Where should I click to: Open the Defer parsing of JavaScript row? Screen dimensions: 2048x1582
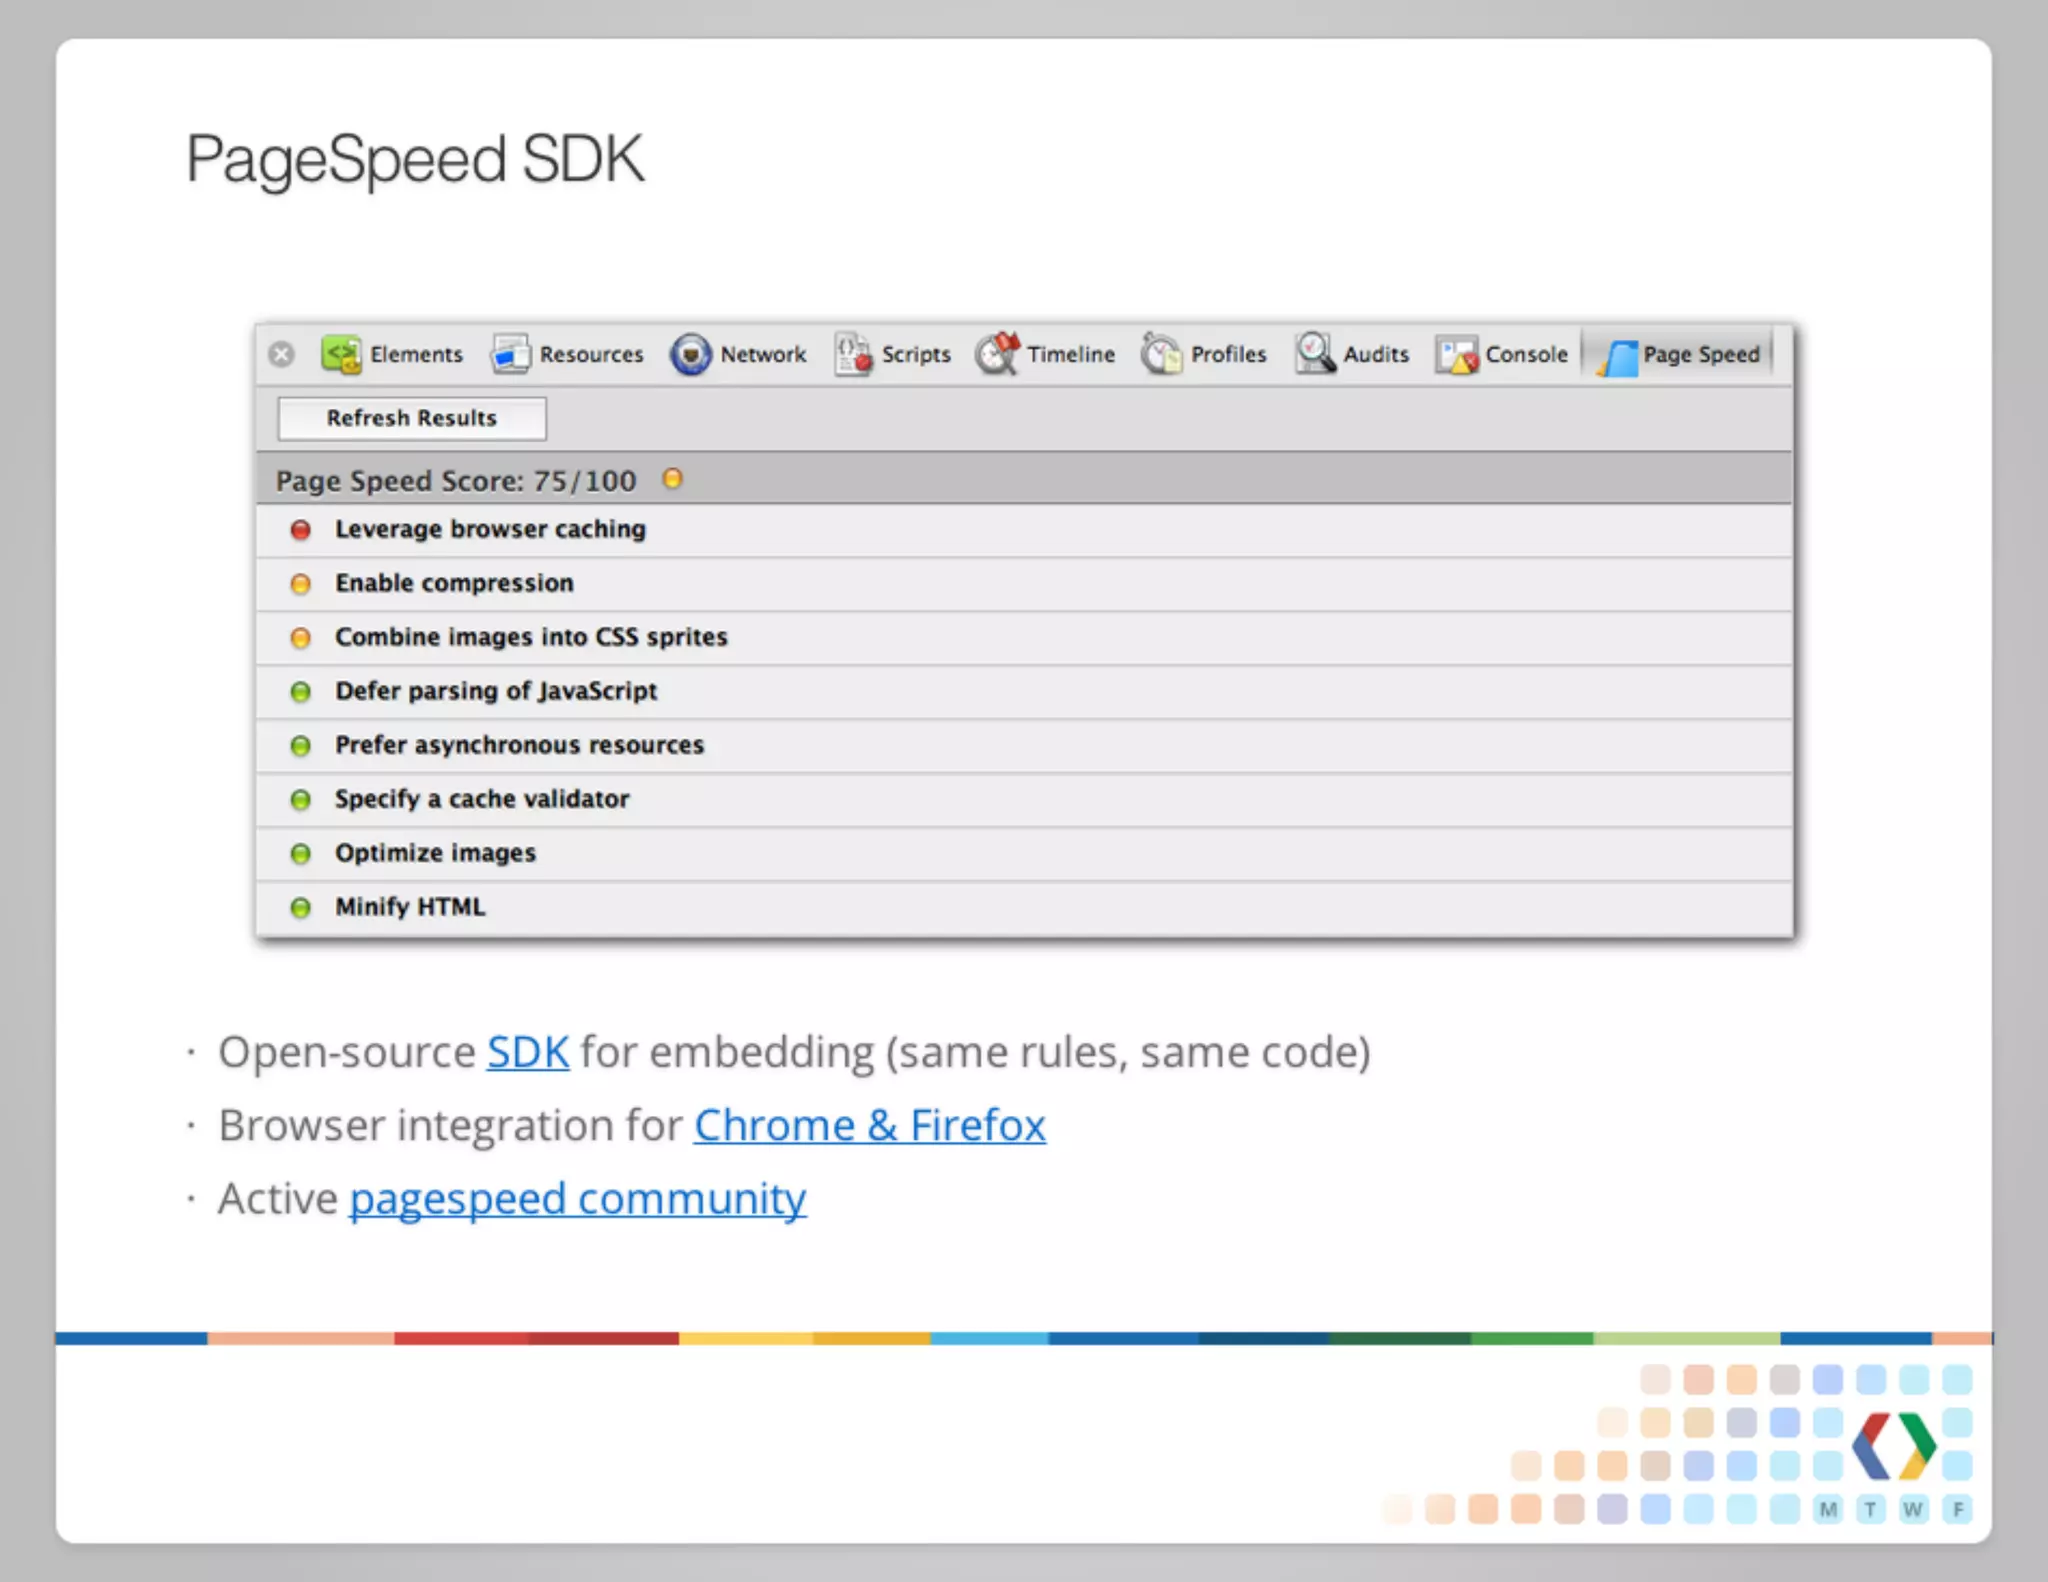[496, 691]
